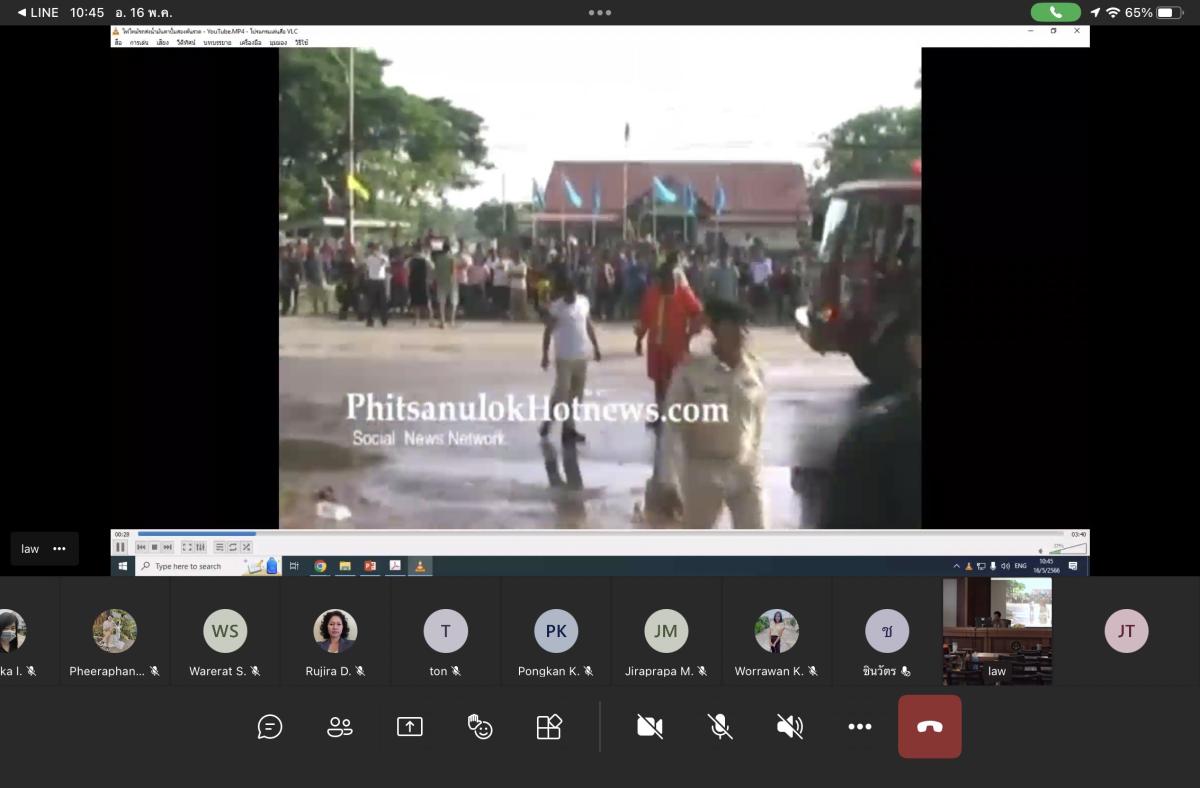1200x788 pixels.
Task: Toggle VLC fullscreen mode
Action: (187, 547)
